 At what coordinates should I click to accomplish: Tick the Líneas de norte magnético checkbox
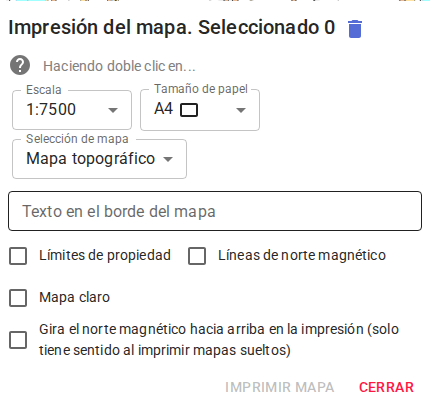click(197, 256)
